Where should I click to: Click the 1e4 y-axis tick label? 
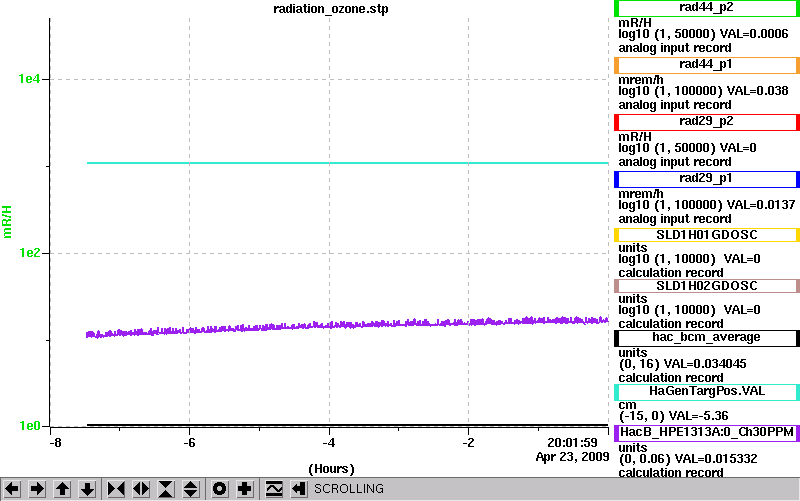(29, 79)
